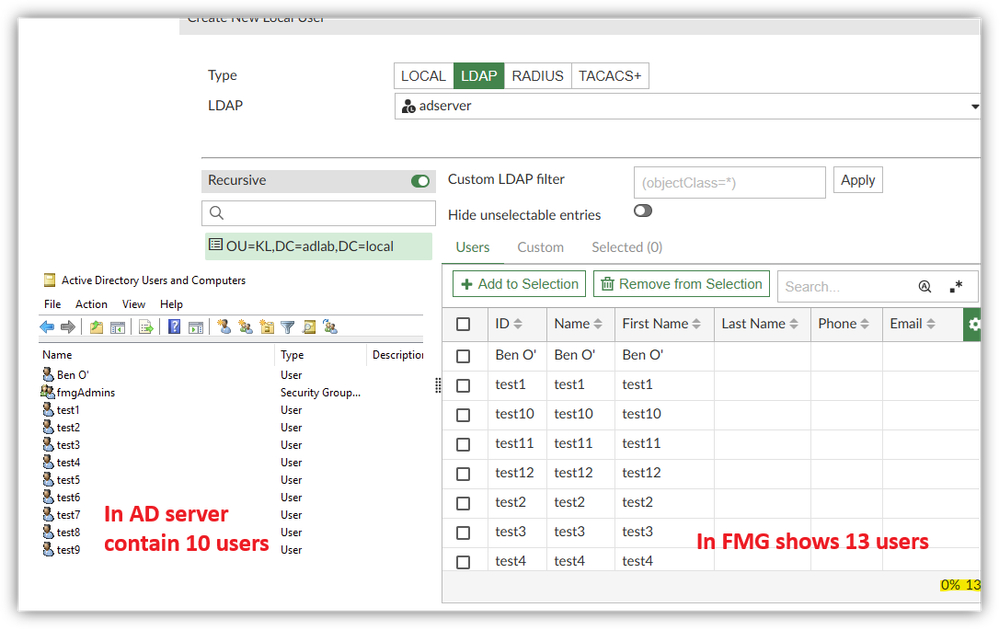Check the checkbox for the test10 row
Screen dimensions: 999x629
tap(463, 414)
